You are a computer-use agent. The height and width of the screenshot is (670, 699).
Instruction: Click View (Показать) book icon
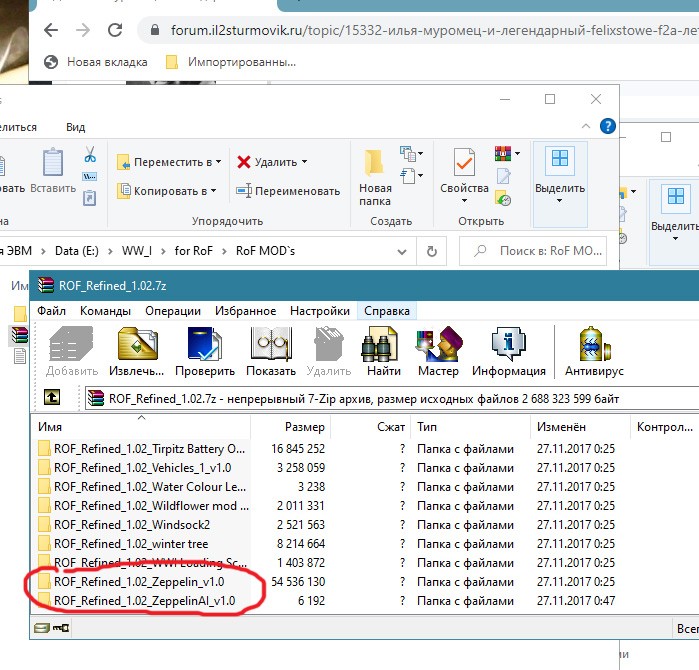pos(271,344)
